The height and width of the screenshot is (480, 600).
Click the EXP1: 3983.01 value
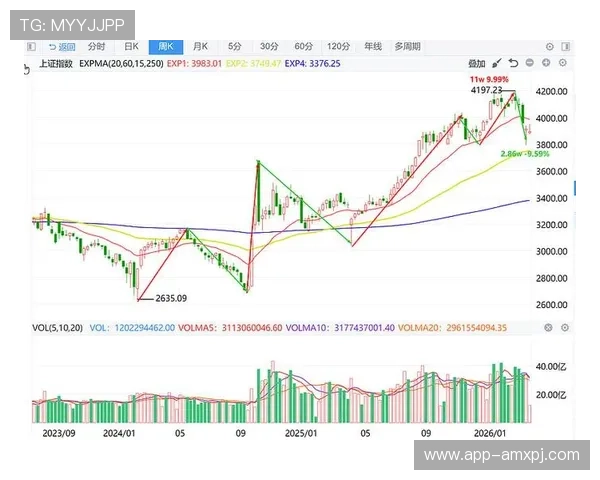194,64
